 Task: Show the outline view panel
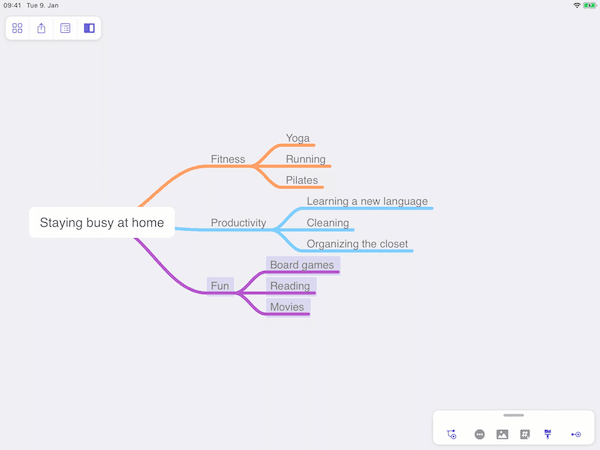(x=65, y=28)
